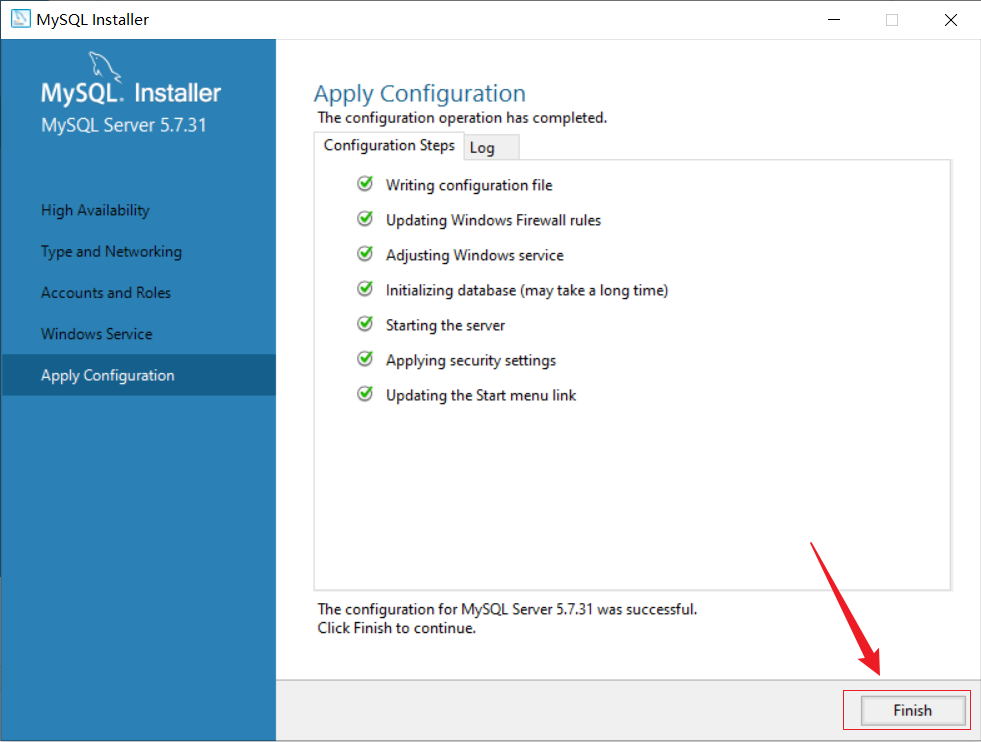Click checkmark beside Starting the server
This screenshot has height=742, width=981.
click(365, 324)
